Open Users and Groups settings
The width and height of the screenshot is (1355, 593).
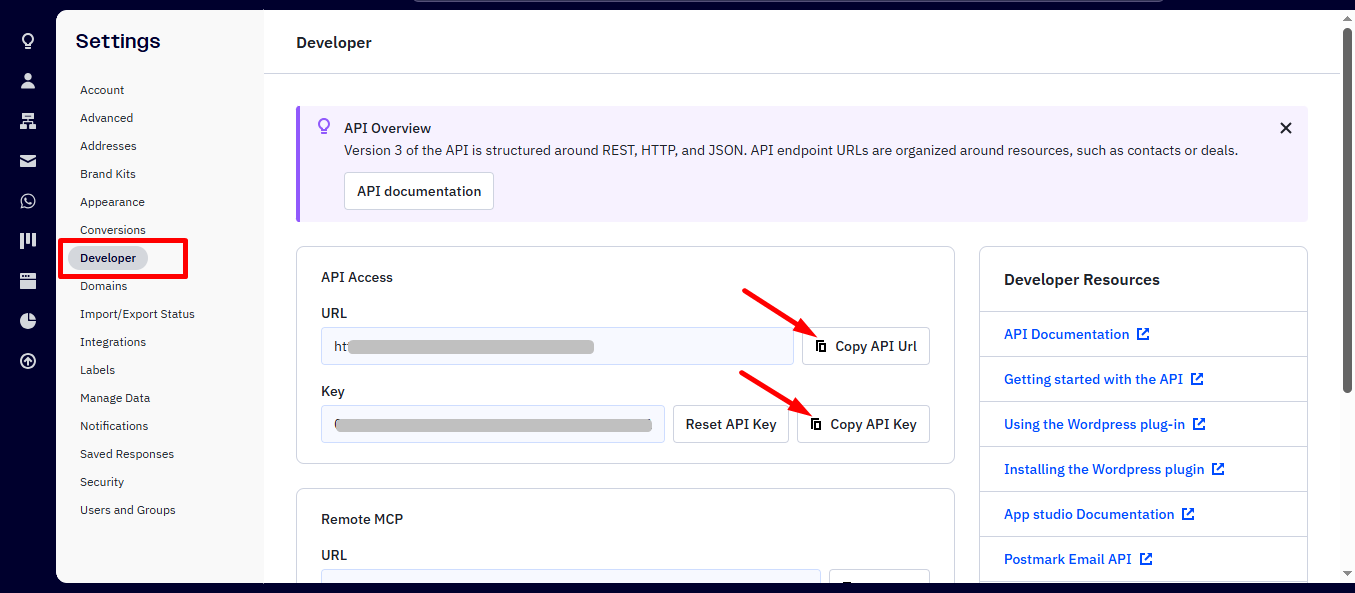[x=127, y=509]
